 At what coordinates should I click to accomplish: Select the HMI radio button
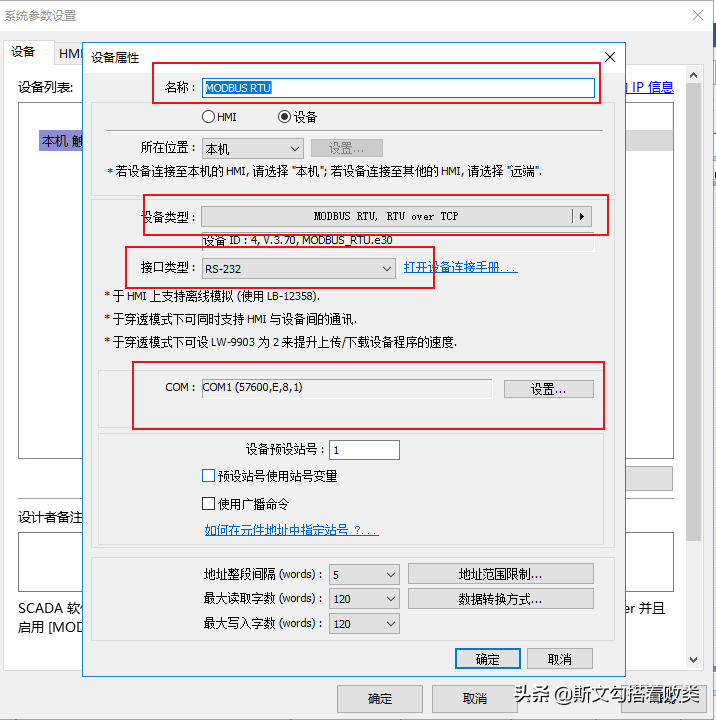coord(209,117)
